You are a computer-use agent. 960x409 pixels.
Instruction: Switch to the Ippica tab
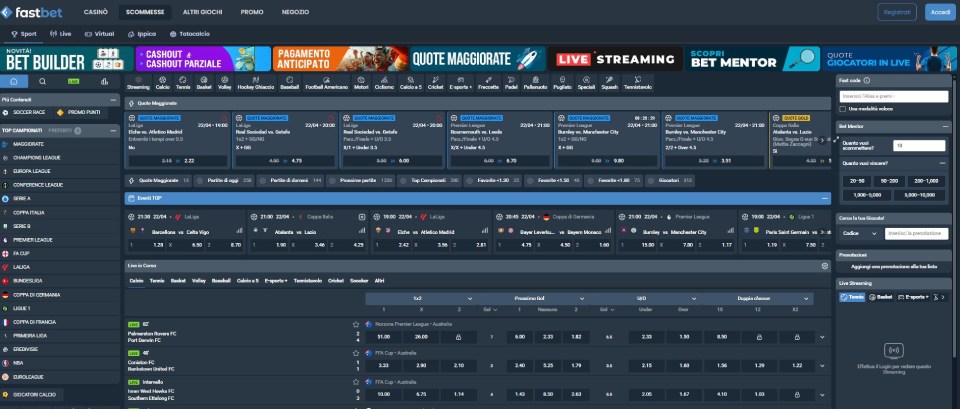click(142, 34)
